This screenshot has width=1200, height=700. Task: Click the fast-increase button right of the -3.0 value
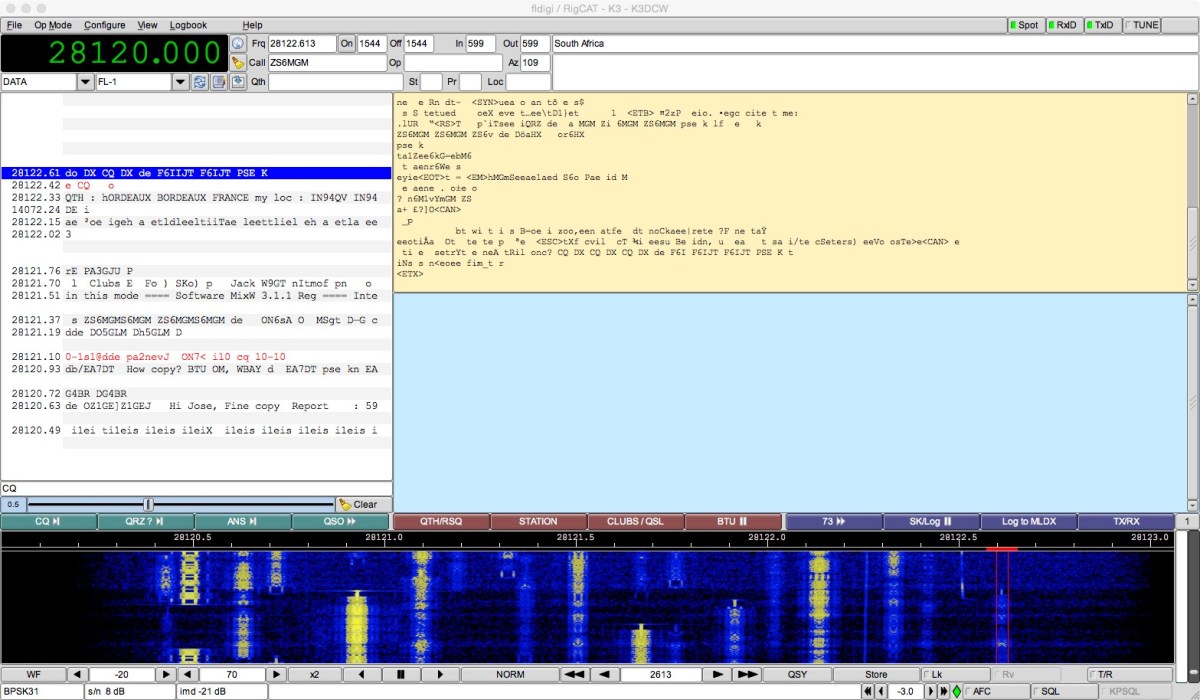tap(944, 691)
